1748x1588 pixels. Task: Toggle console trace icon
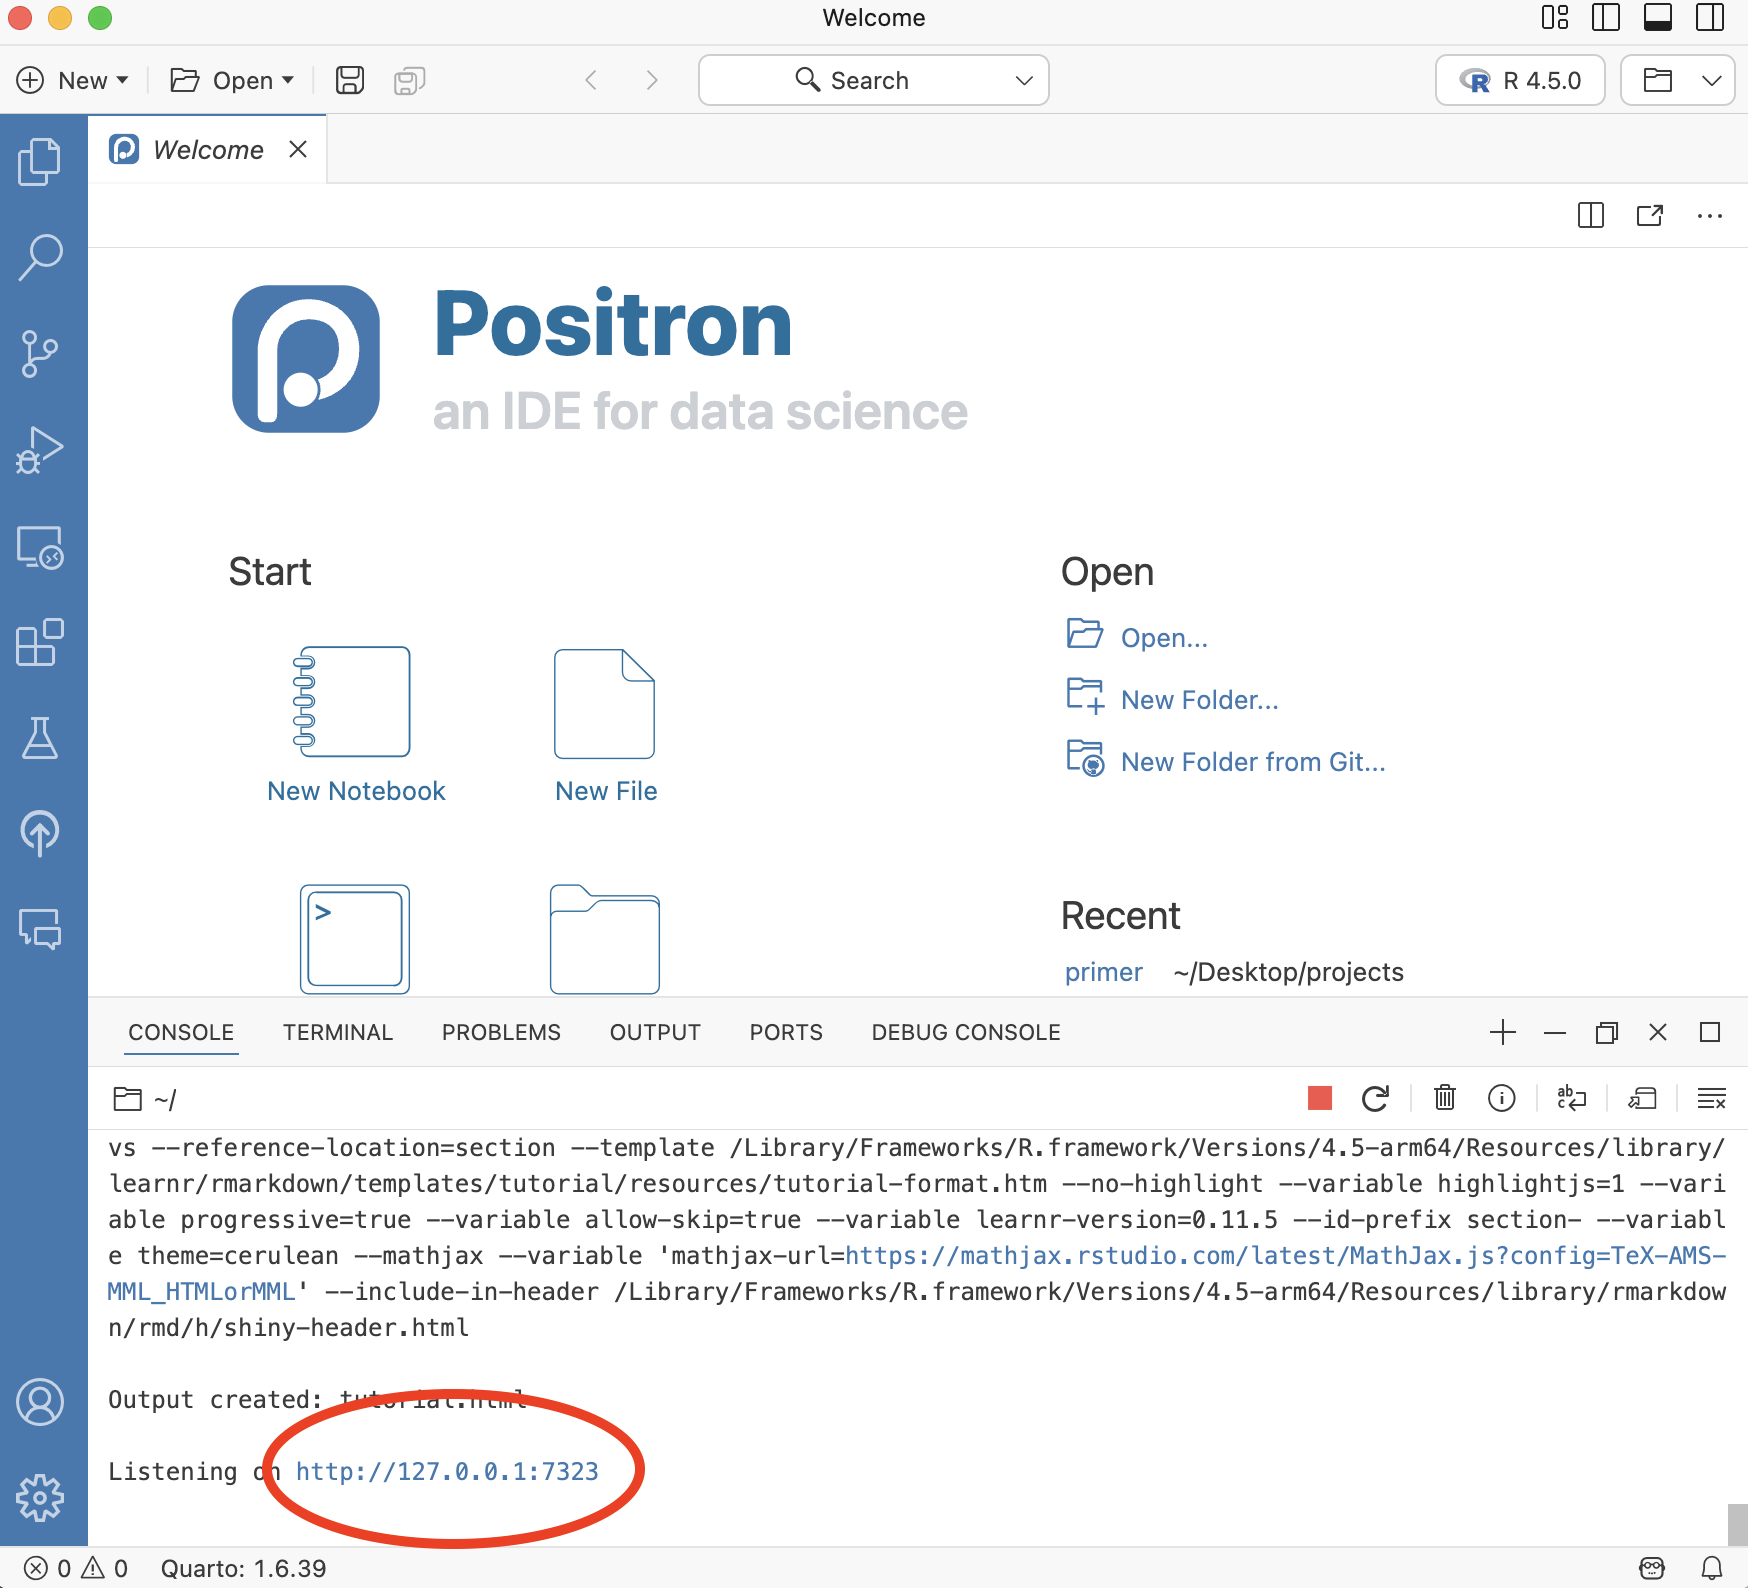[x=1642, y=1098]
